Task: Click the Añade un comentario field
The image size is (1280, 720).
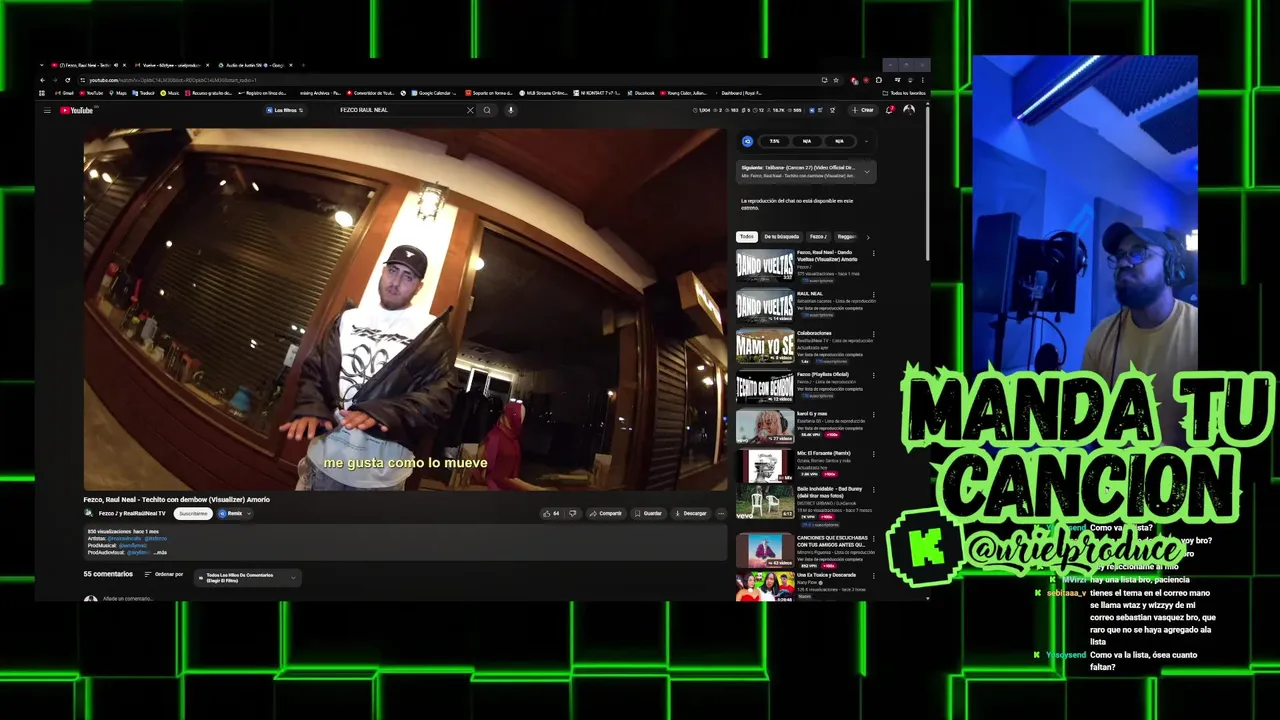Action: pyautogui.click(x=127, y=599)
